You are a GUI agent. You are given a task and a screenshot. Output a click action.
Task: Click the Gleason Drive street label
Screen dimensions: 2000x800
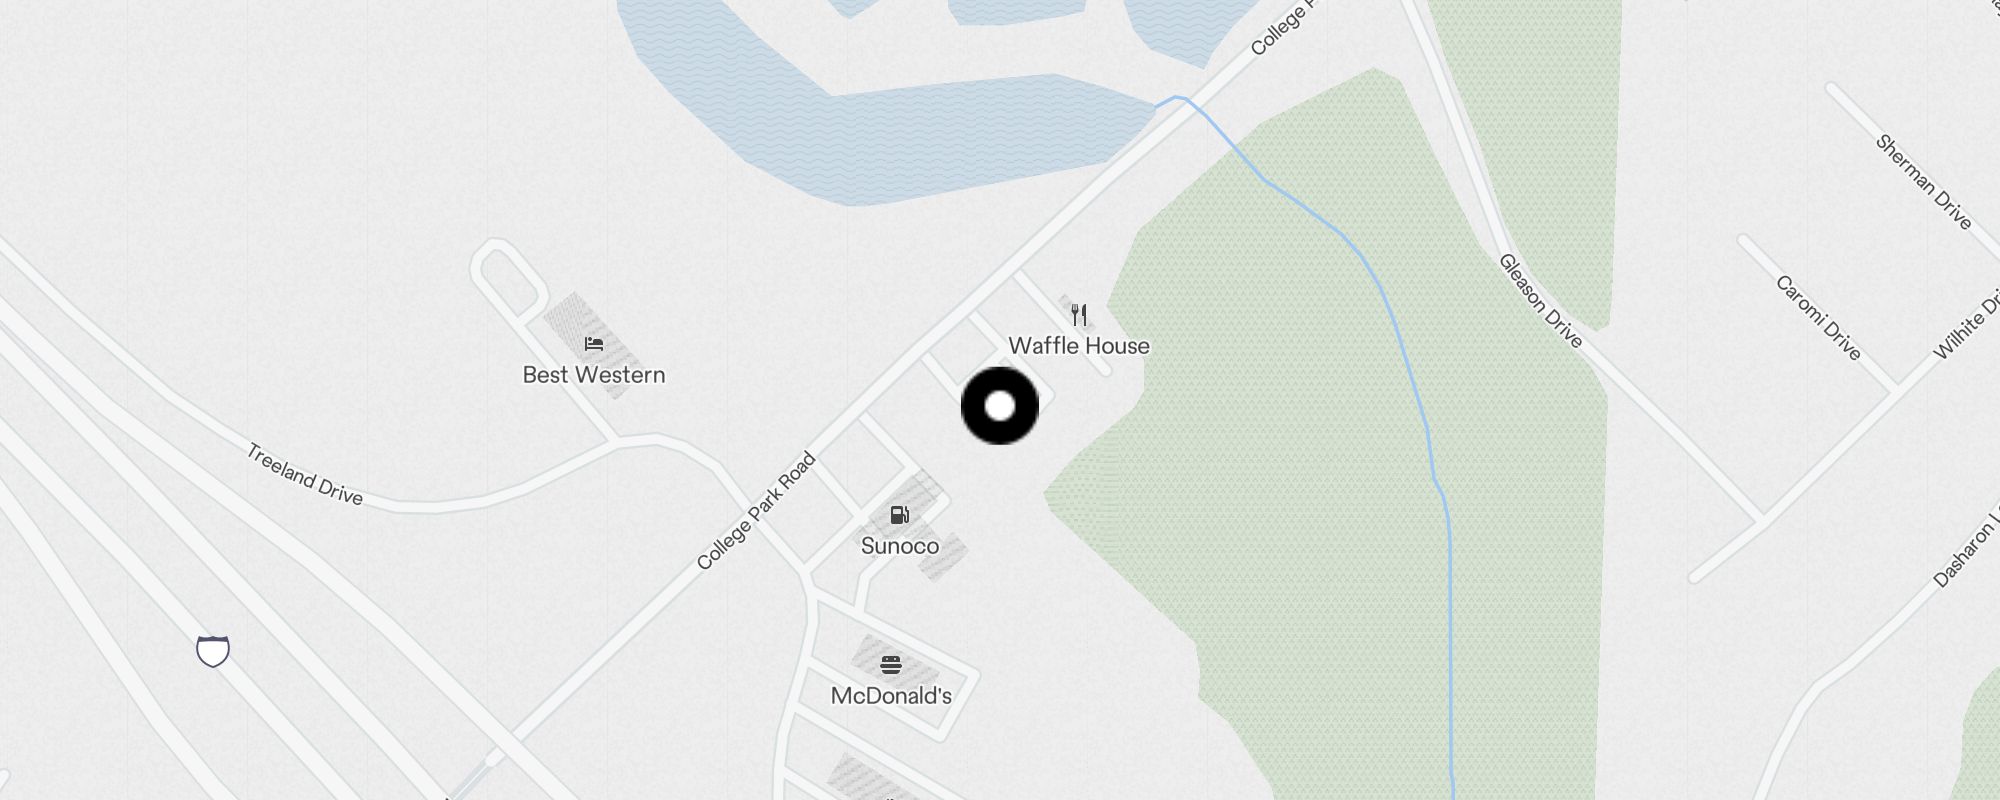[1540, 301]
